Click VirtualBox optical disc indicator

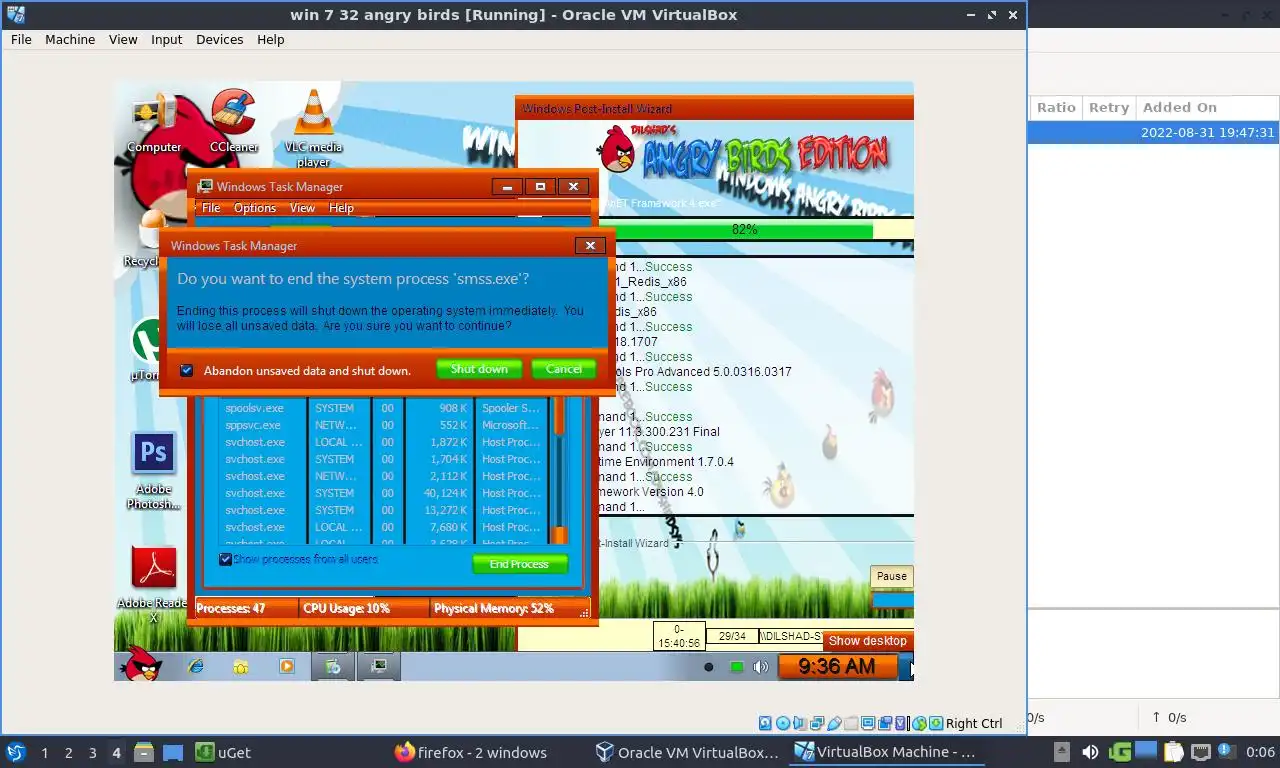click(x=783, y=723)
